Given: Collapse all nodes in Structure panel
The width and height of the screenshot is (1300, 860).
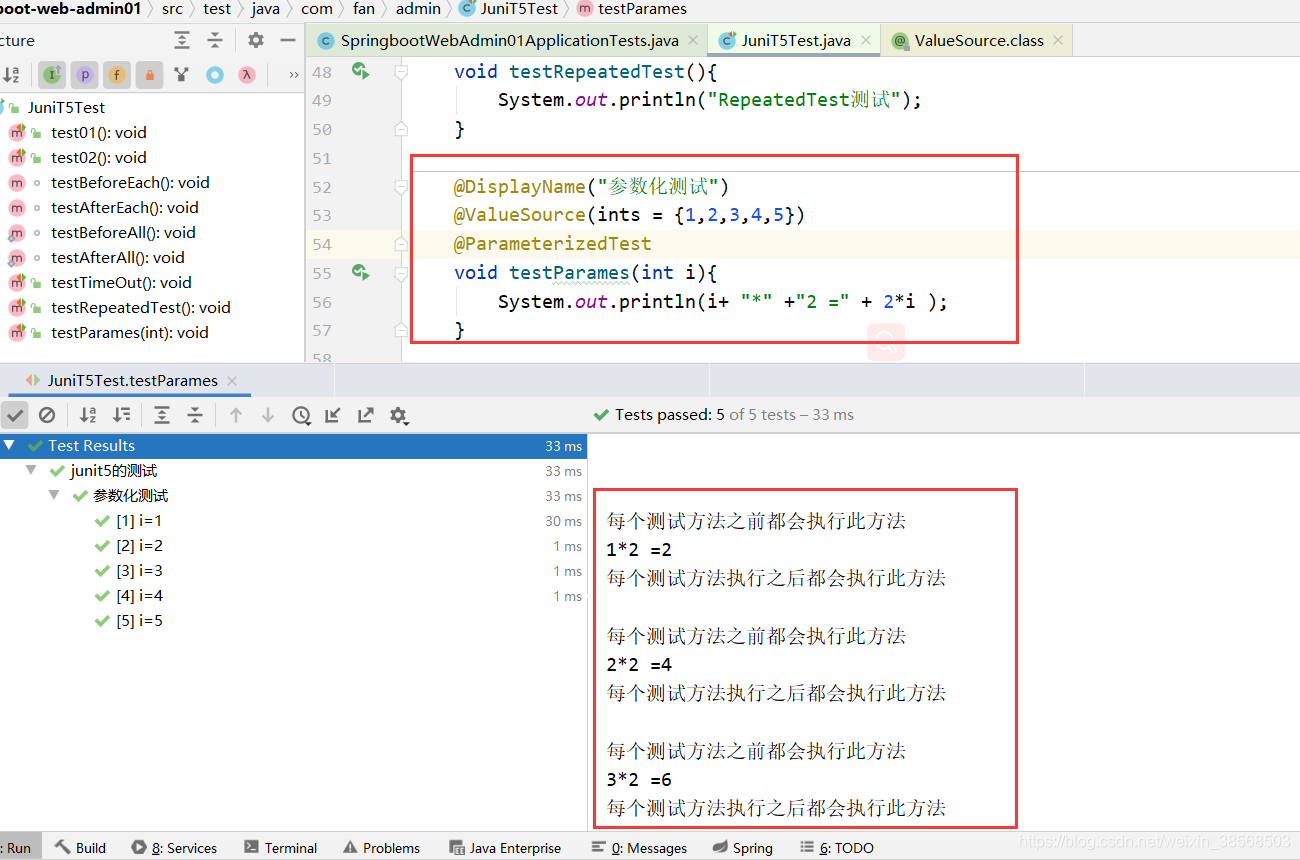Looking at the screenshot, I should (x=215, y=40).
